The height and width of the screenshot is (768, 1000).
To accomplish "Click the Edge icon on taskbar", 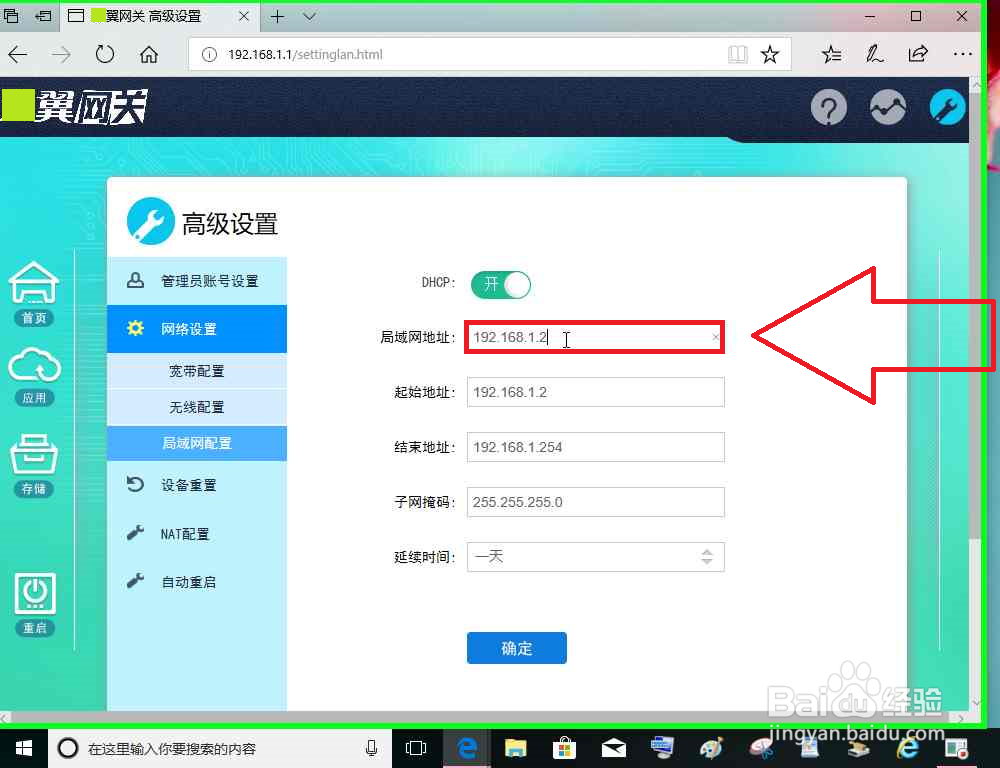I will tap(466, 748).
